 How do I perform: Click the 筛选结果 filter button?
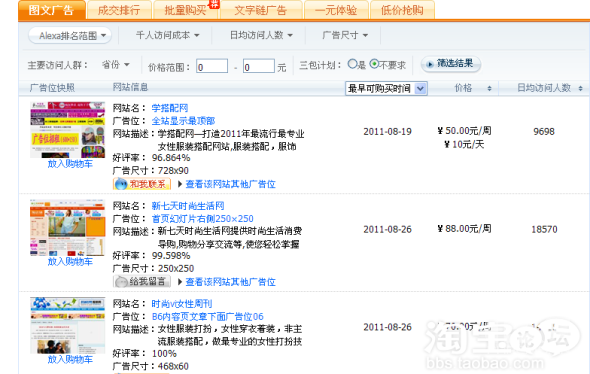click(x=451, y=64)
